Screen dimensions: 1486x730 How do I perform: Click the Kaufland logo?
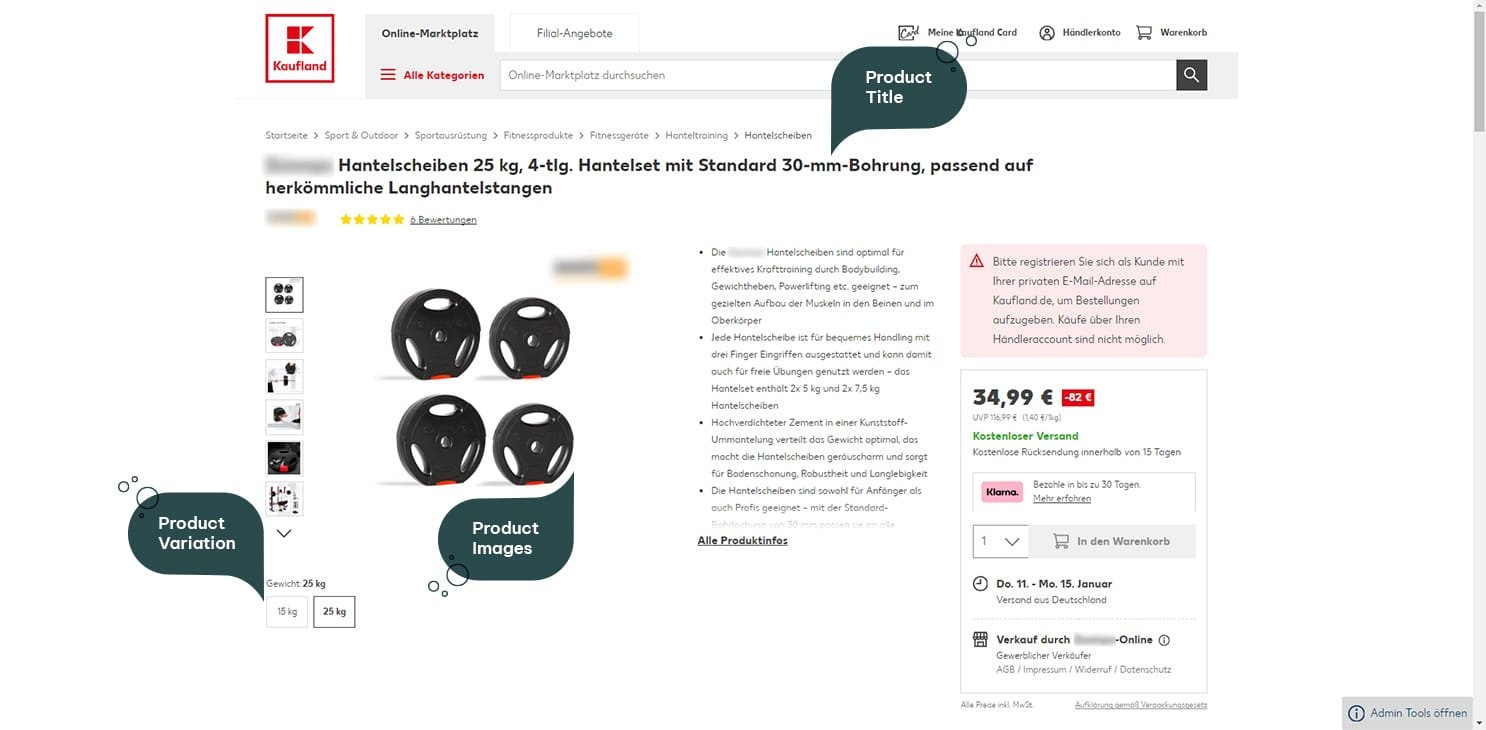(300, 48)
